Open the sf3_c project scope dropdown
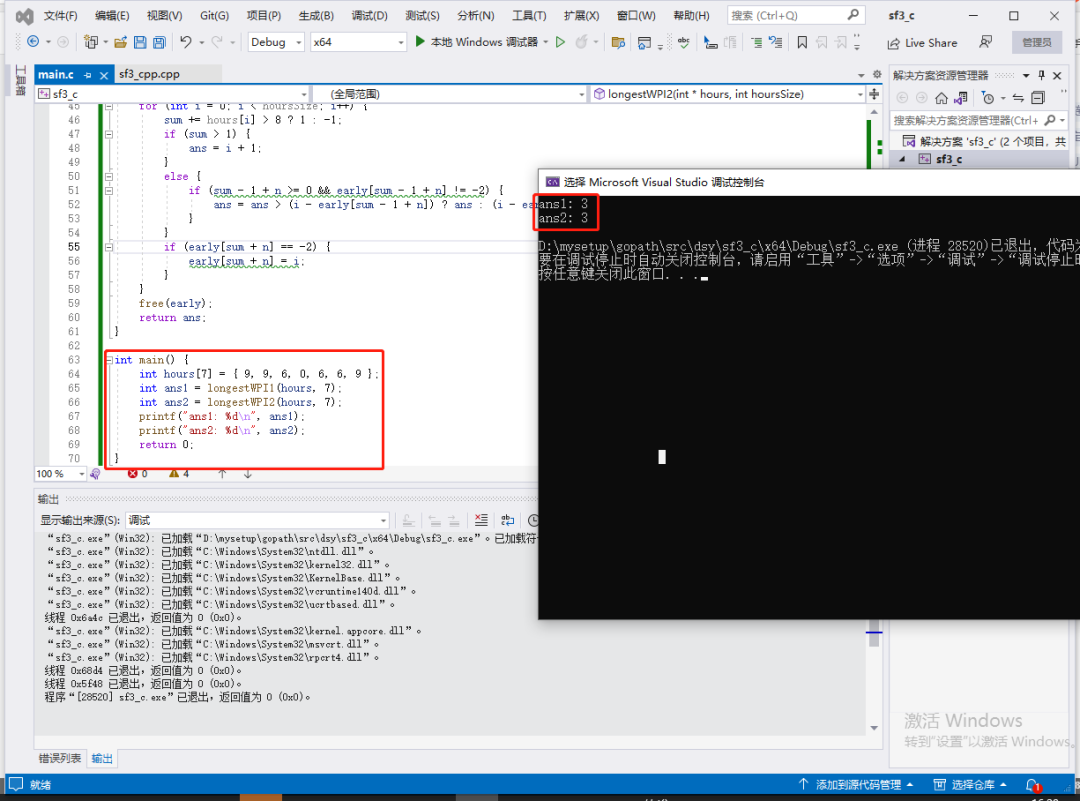1080x801 pixels. pos(172,94)
